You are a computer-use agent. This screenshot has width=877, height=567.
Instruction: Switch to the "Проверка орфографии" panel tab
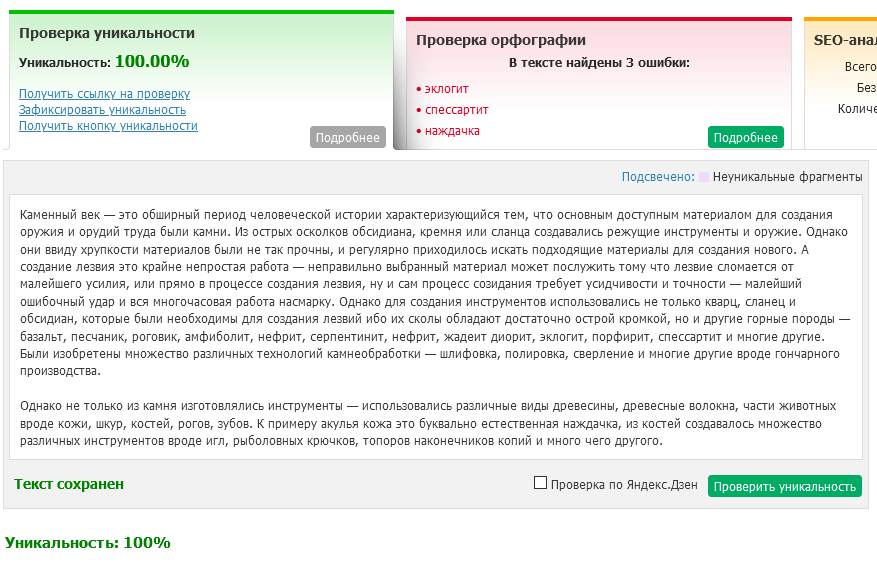pyautogui.click(x=500, y=40)
